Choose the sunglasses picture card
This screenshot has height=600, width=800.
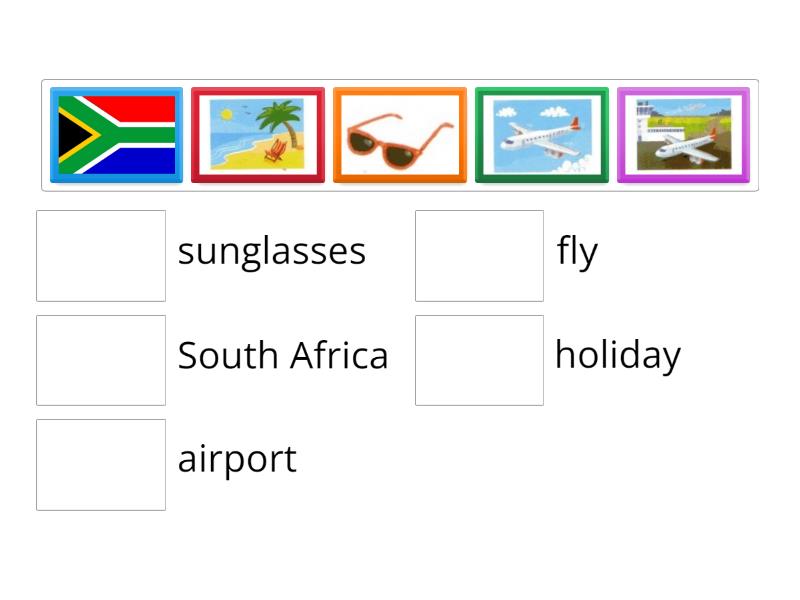point(399,135)
